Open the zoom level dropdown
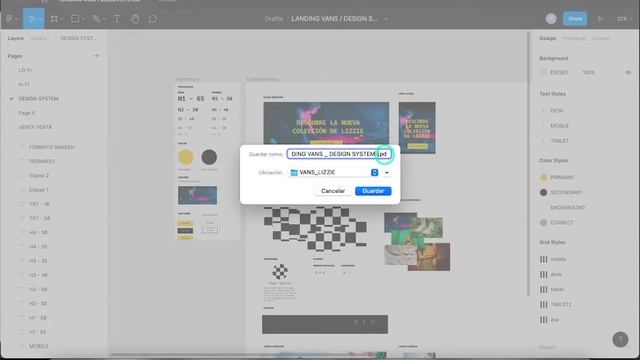Viewport: 640px width, 360px height. point(624,19)
